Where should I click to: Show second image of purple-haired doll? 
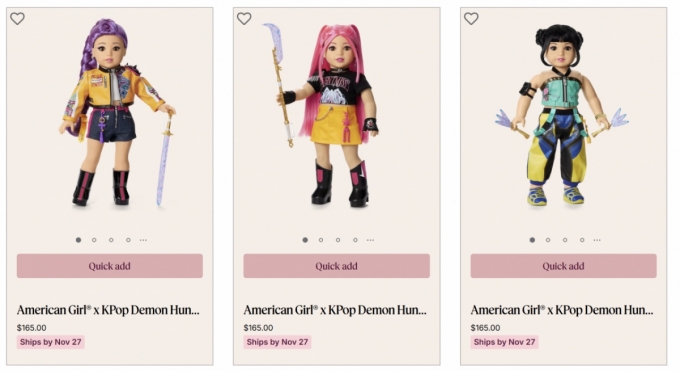94,240
